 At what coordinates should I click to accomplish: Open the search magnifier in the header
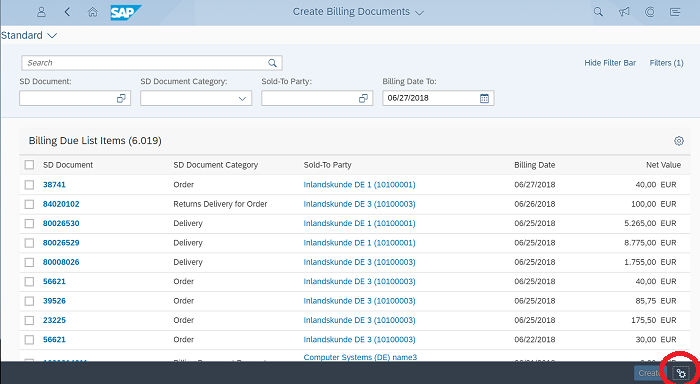coord(598,12)
